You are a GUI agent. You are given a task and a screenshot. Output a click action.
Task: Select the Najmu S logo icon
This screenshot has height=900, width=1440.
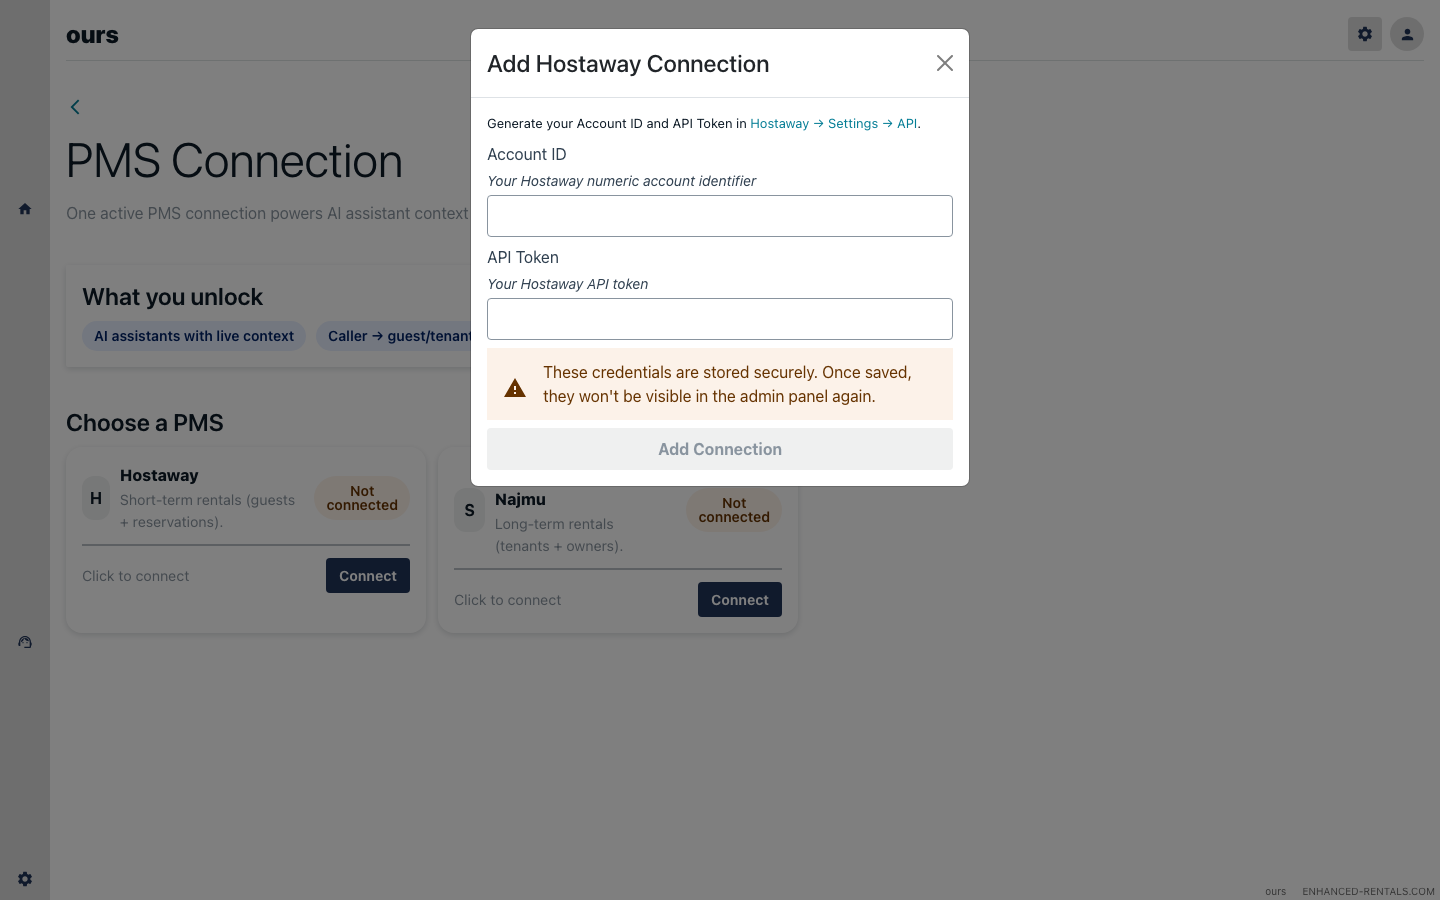(468, 510)
